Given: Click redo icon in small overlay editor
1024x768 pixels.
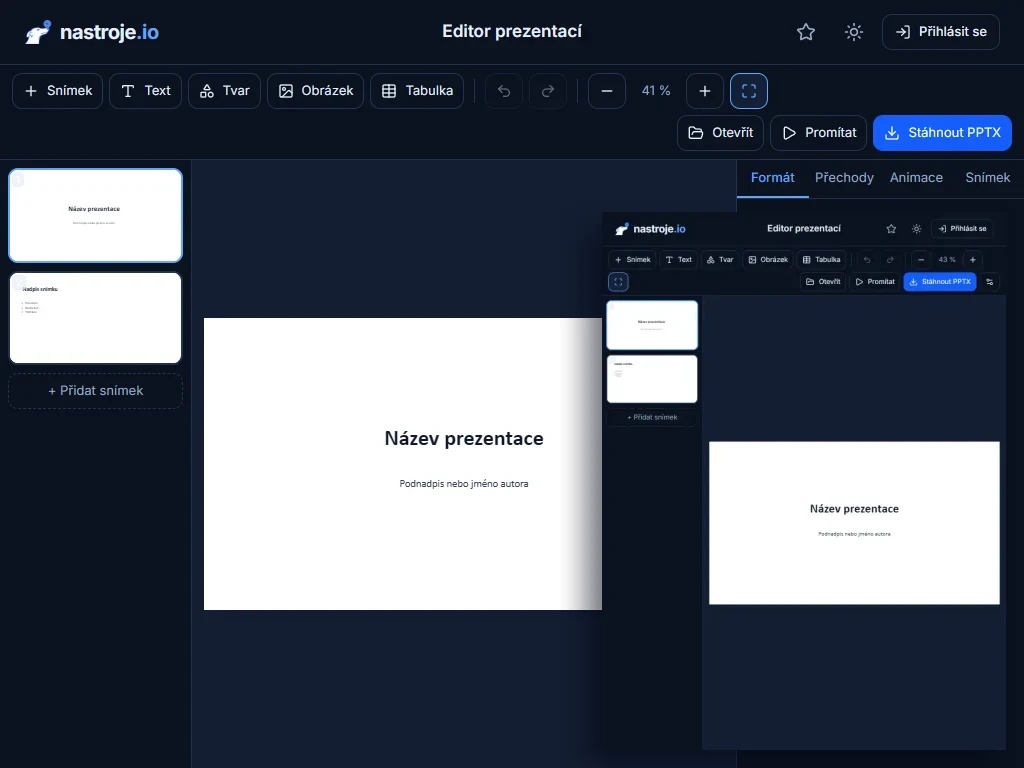Looking at the screenshot, I should [x=889, y=260].
